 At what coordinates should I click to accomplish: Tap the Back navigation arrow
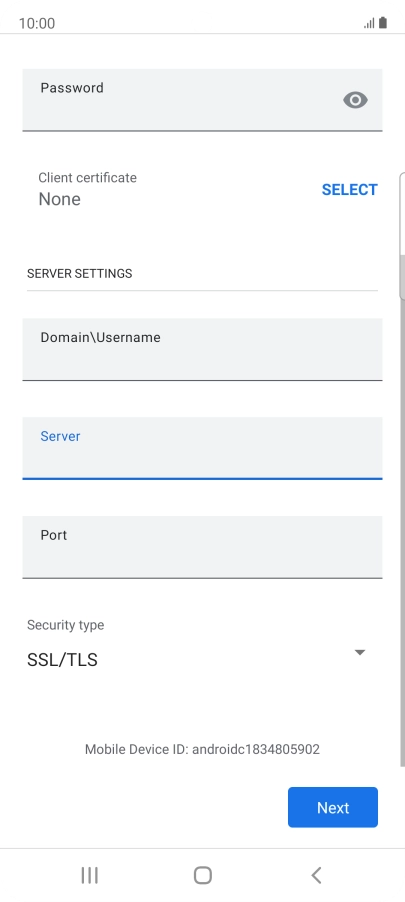click(x=316, y=876)
